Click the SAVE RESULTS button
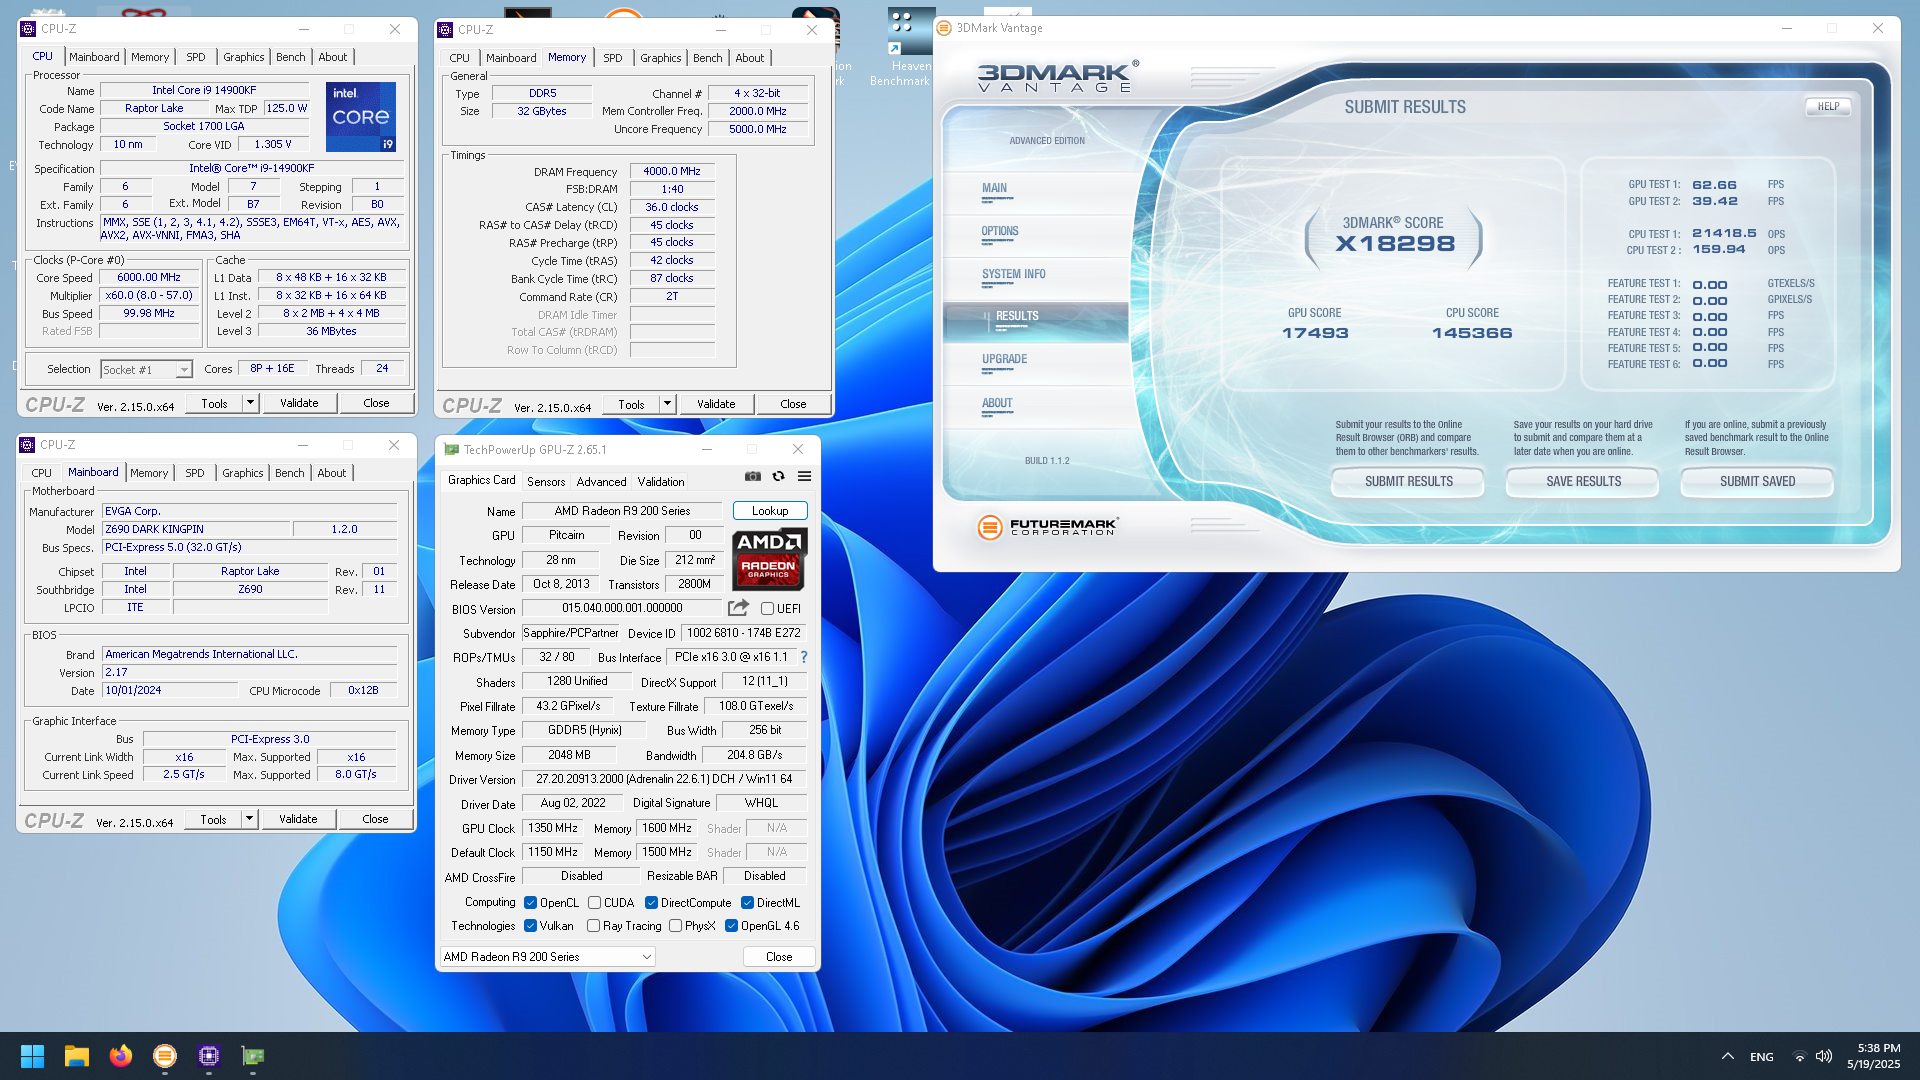Viewport: 1920px width, 1080px height. [x=1584, y=481]
